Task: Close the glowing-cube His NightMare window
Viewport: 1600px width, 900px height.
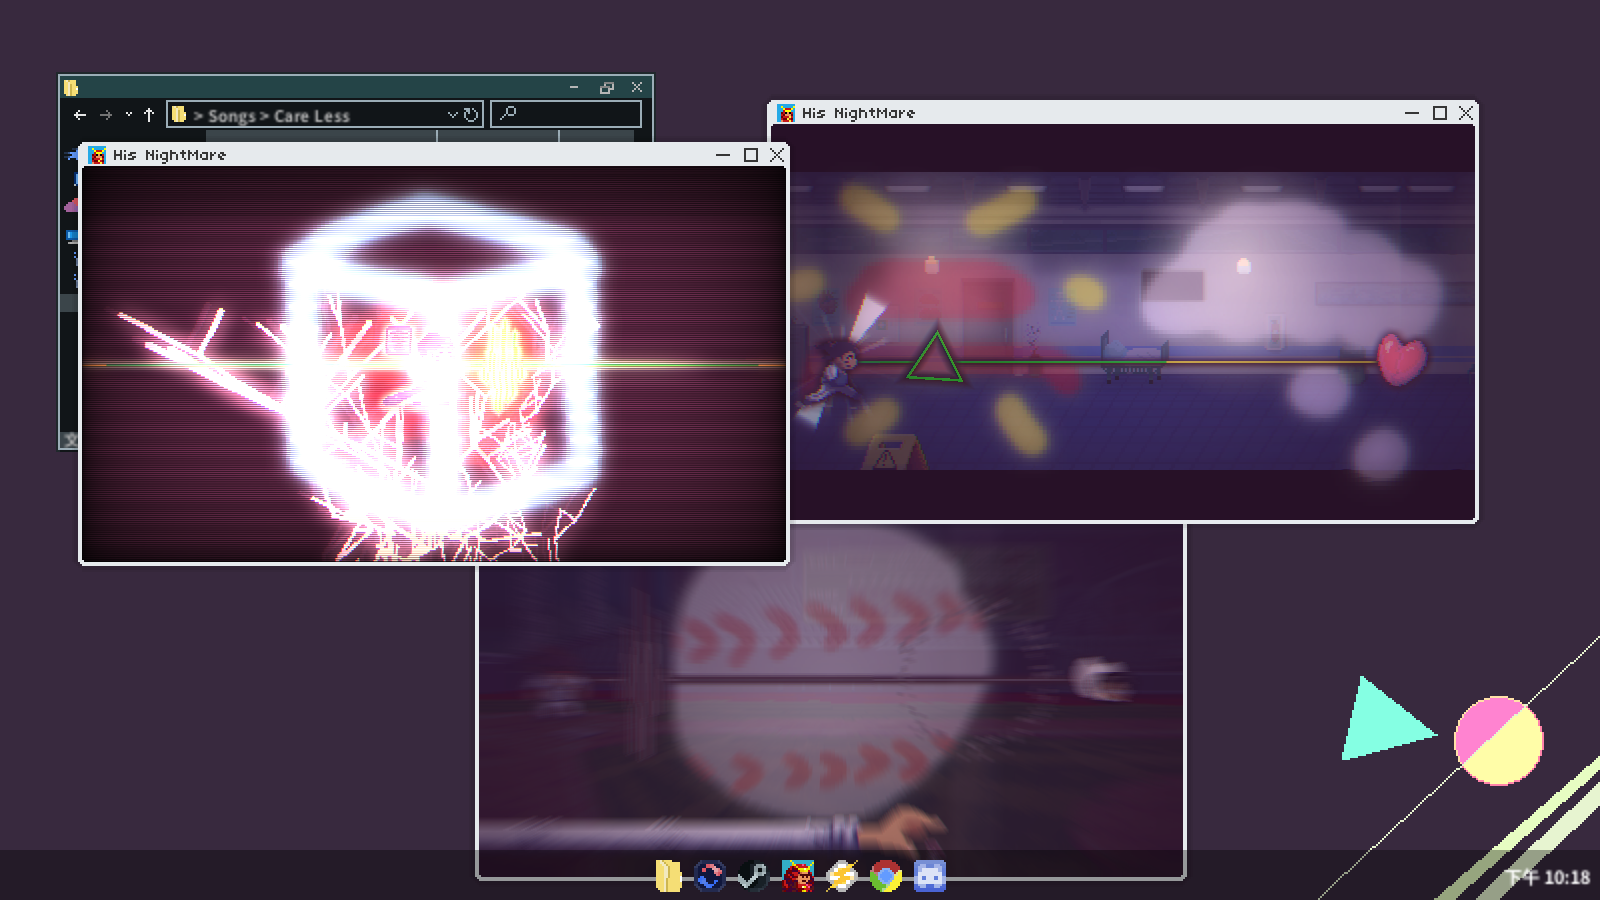Action: [777, 155]
